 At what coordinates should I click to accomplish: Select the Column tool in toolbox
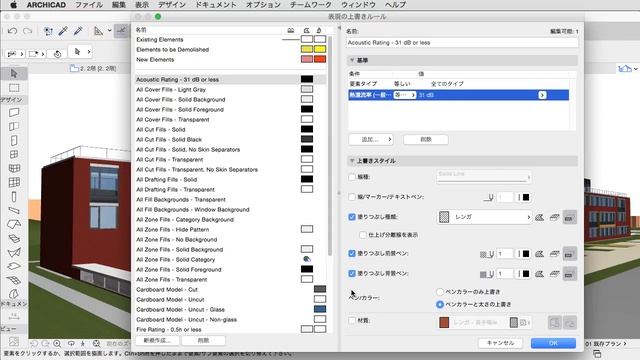click(x=14, y=197)
